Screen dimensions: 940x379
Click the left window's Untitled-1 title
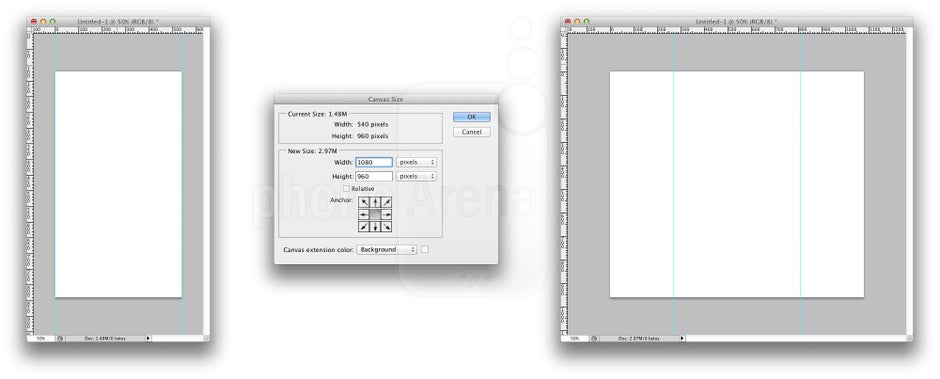[x=118, y=22]
